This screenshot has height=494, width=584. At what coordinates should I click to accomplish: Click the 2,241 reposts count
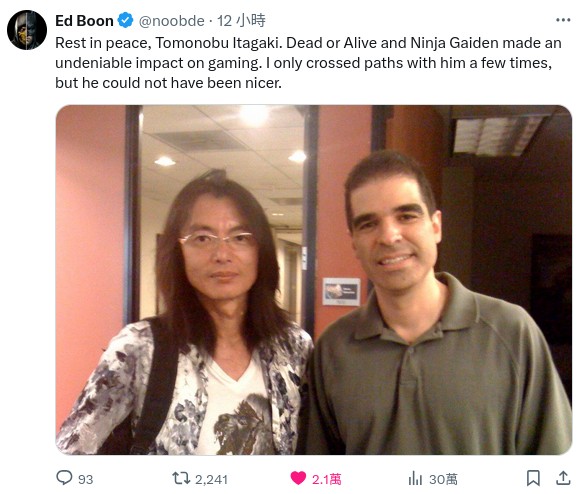(x=211, y=479)
